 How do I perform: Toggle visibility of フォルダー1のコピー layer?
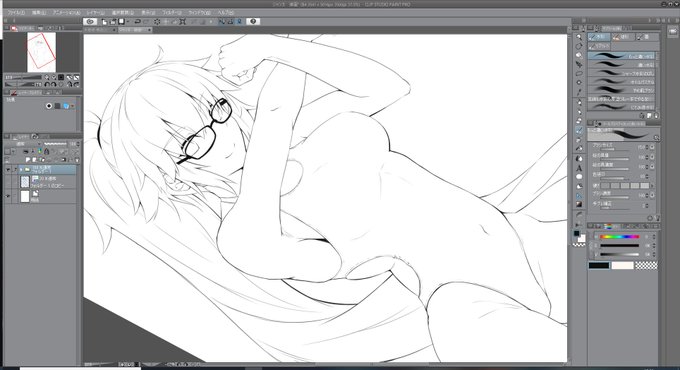click(7, 182)
